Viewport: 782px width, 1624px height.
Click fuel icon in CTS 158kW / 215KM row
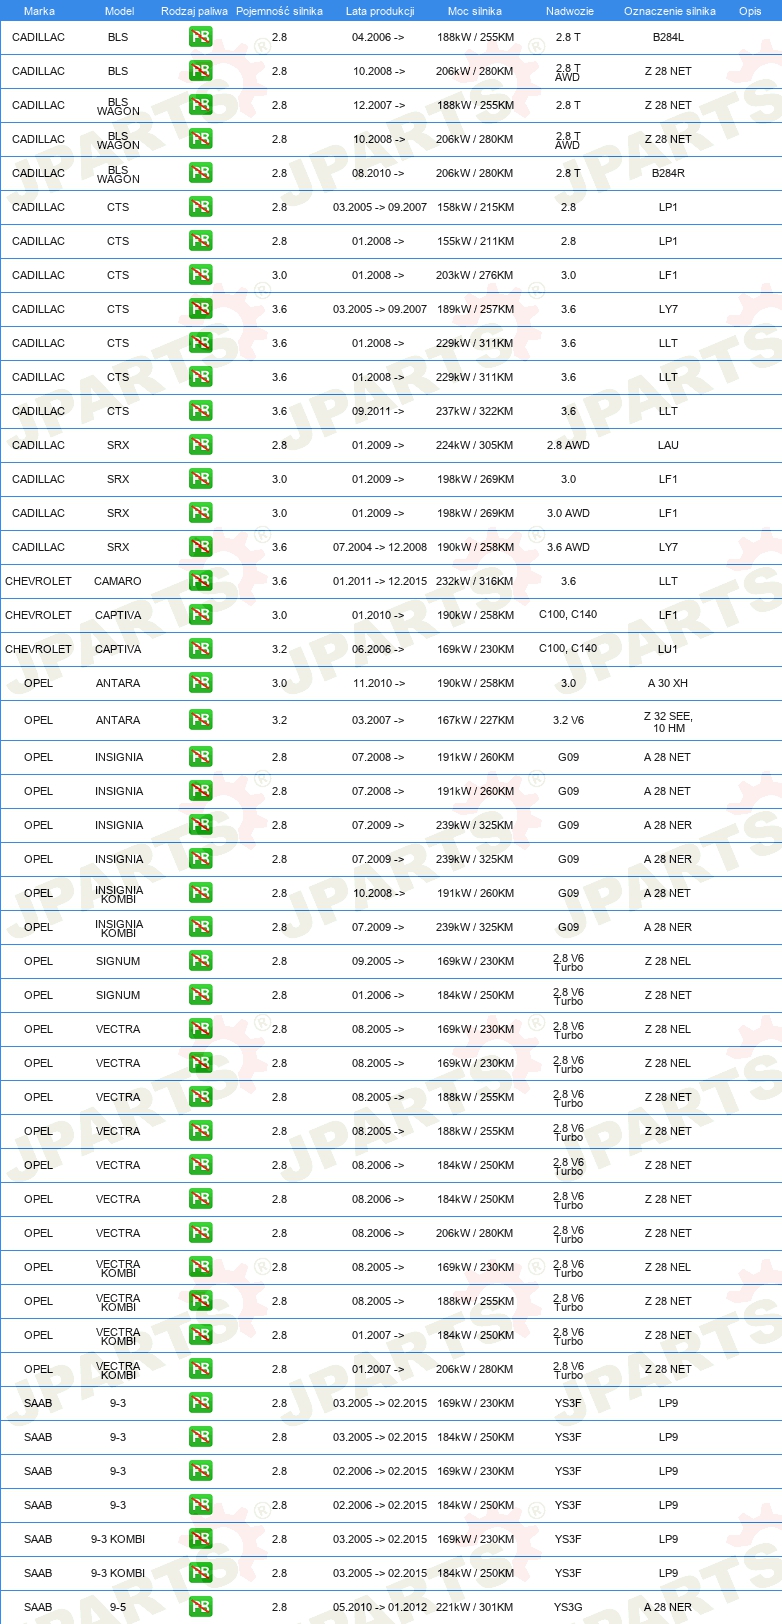coord(200,207)
